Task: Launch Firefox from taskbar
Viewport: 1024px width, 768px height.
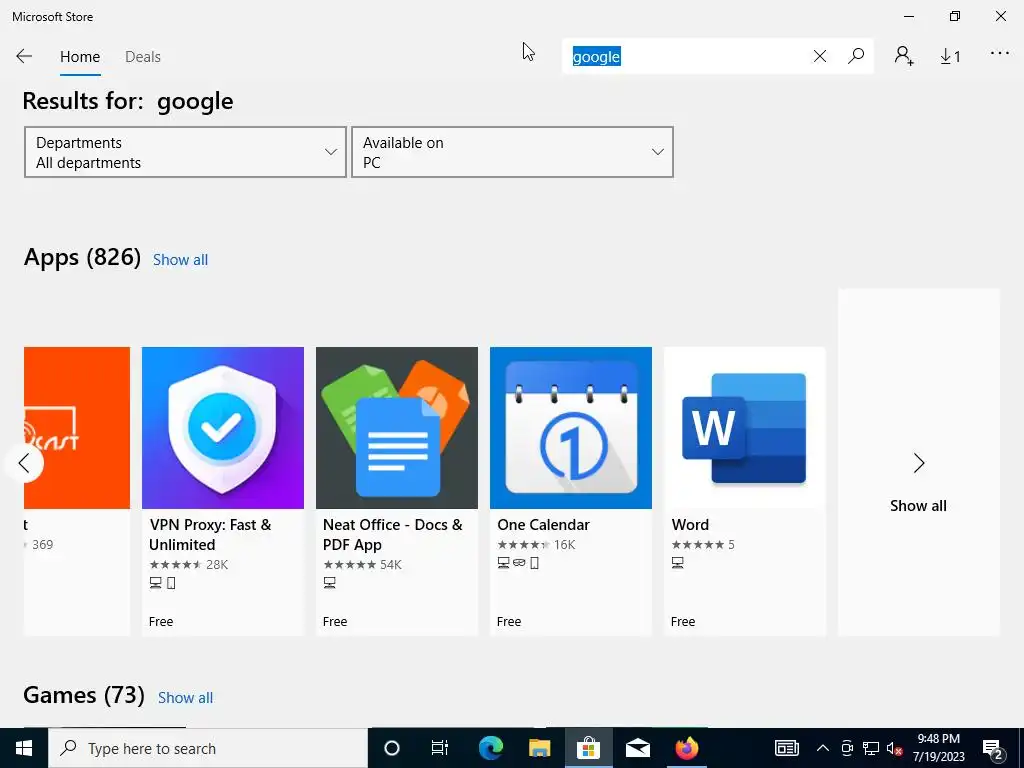Action: tap(686, 748)
